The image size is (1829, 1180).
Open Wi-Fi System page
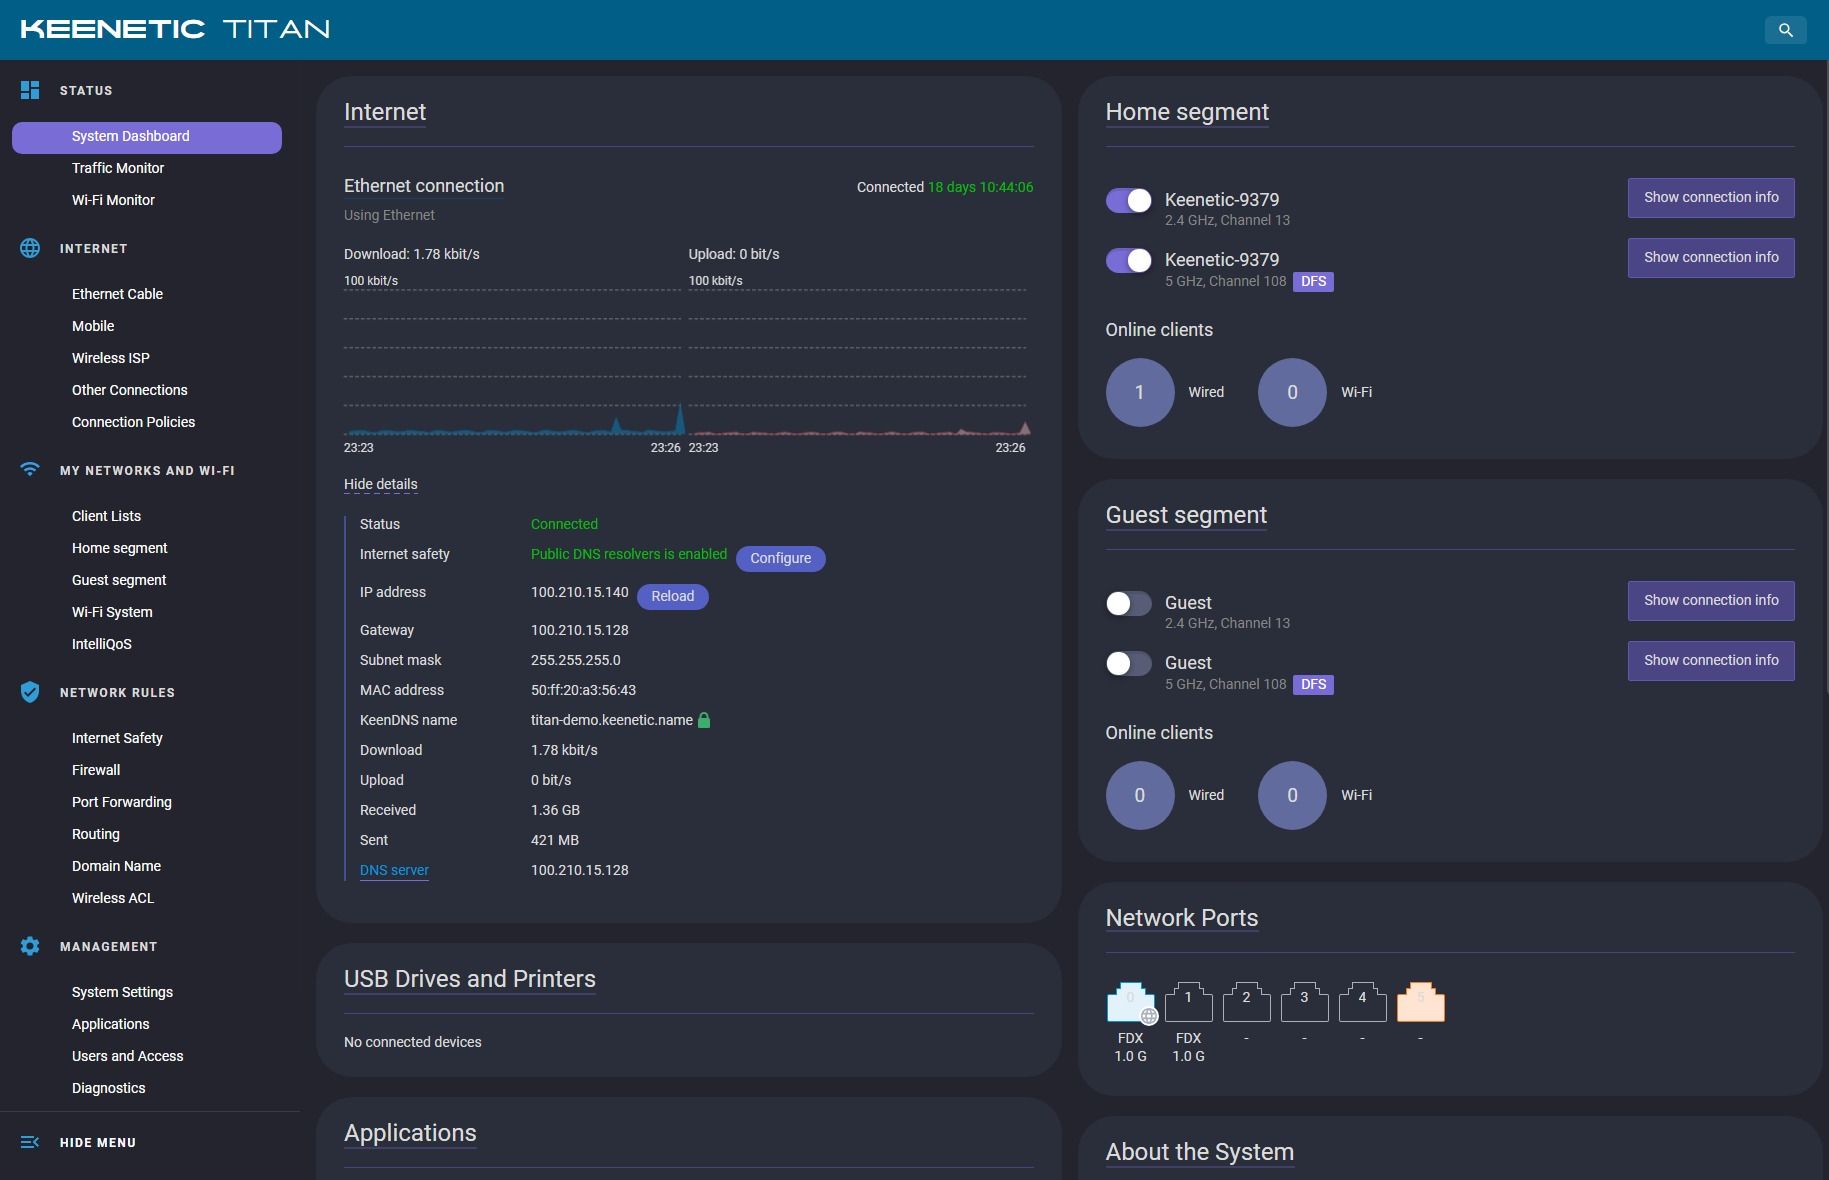pos(112,612)
